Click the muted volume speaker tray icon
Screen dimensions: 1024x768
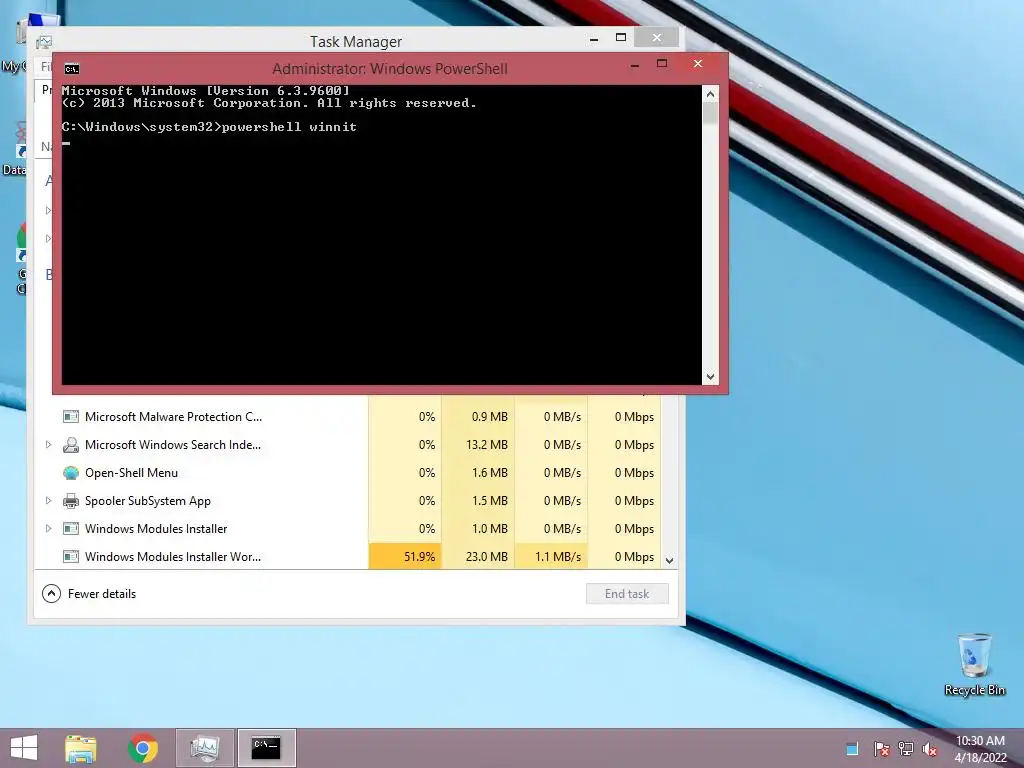(x=930, y=749)
